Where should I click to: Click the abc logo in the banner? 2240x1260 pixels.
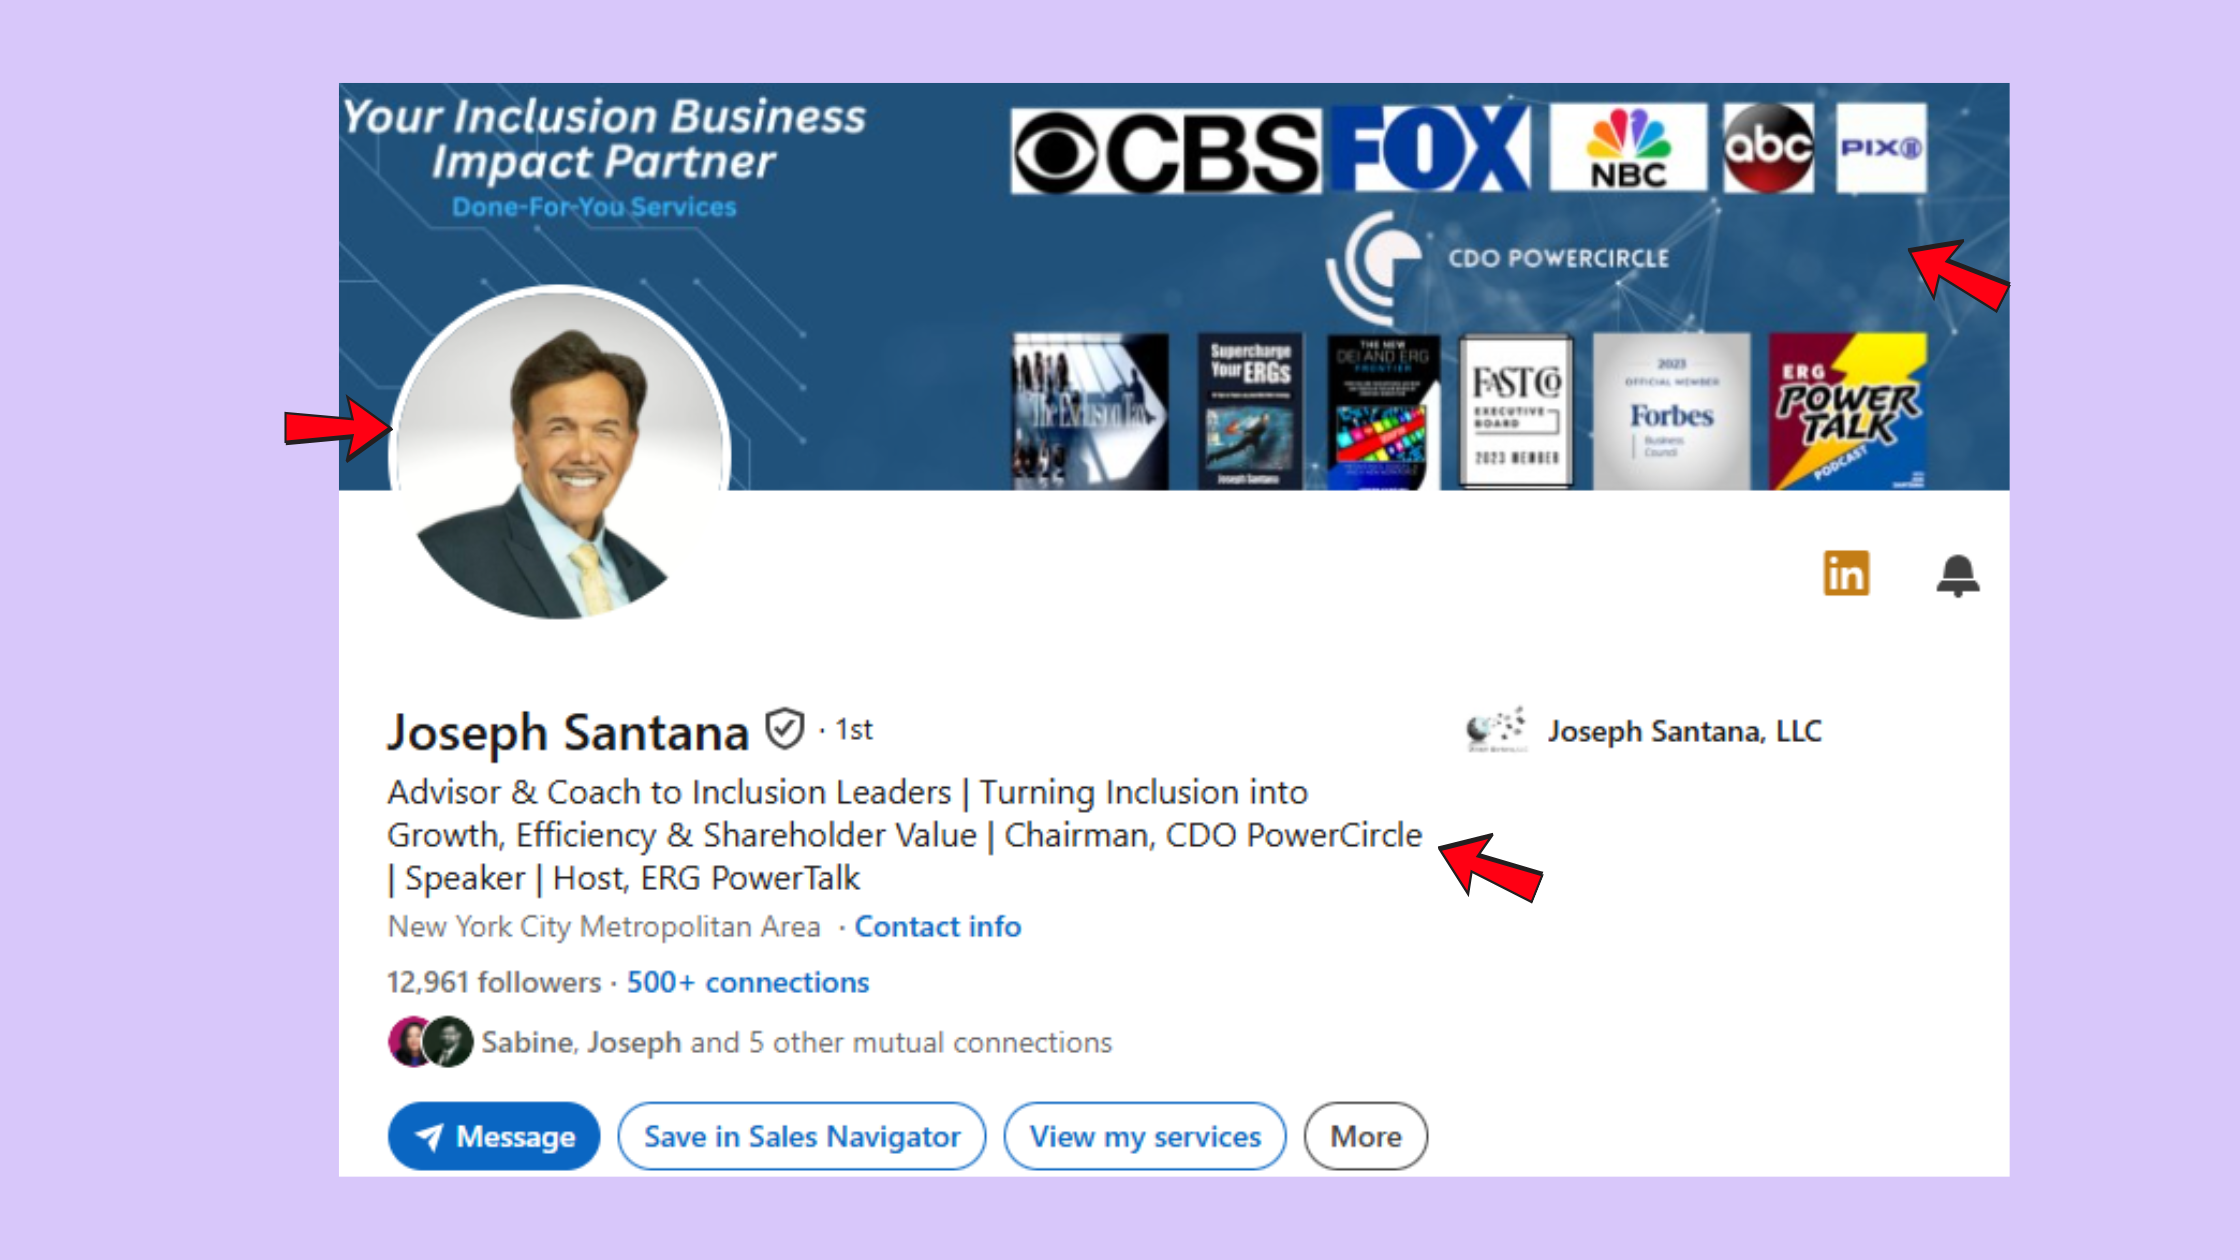[x=1768, y=147]
